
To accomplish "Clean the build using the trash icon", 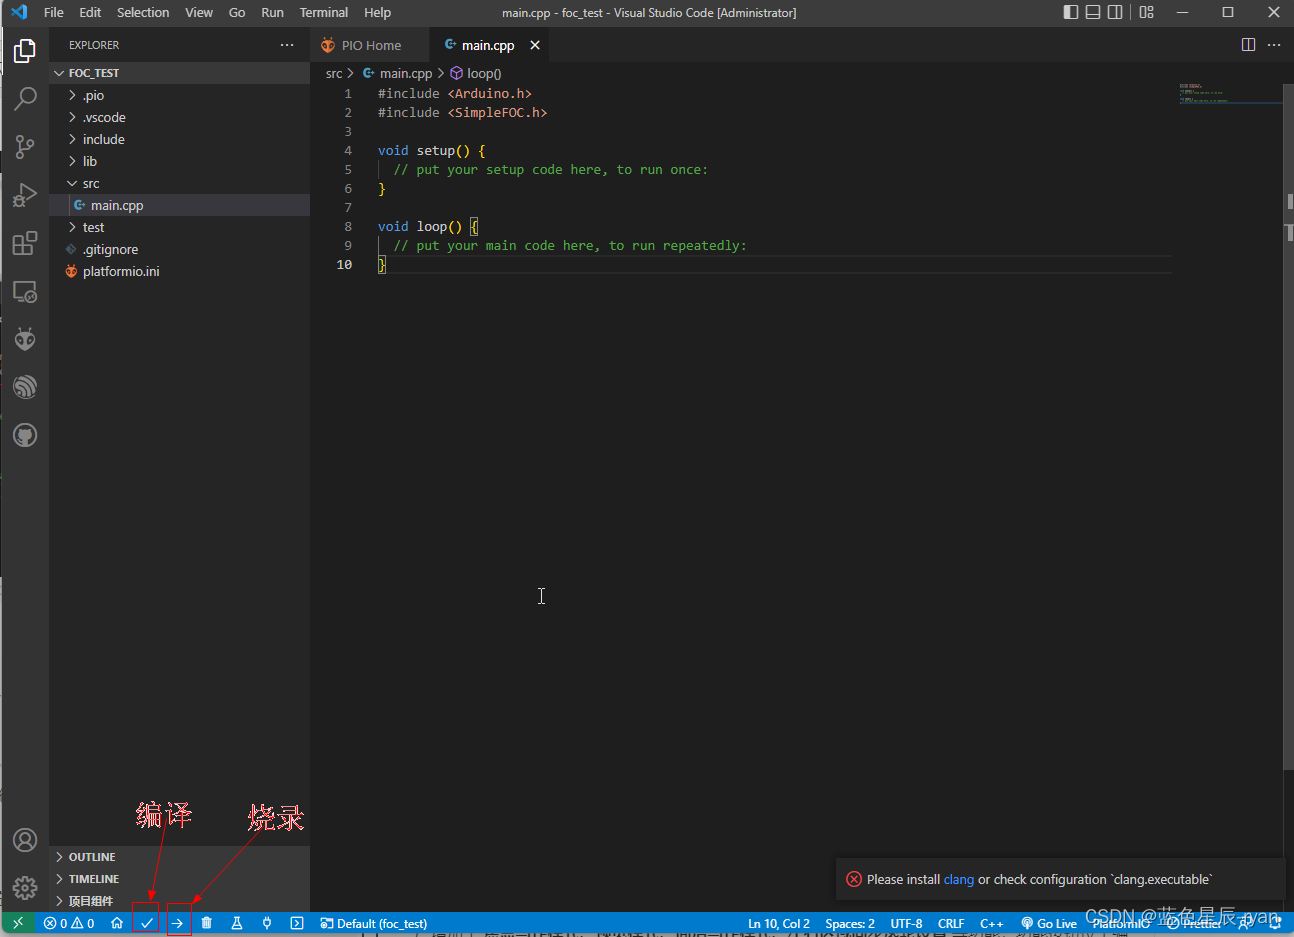I will click(206, 922).
